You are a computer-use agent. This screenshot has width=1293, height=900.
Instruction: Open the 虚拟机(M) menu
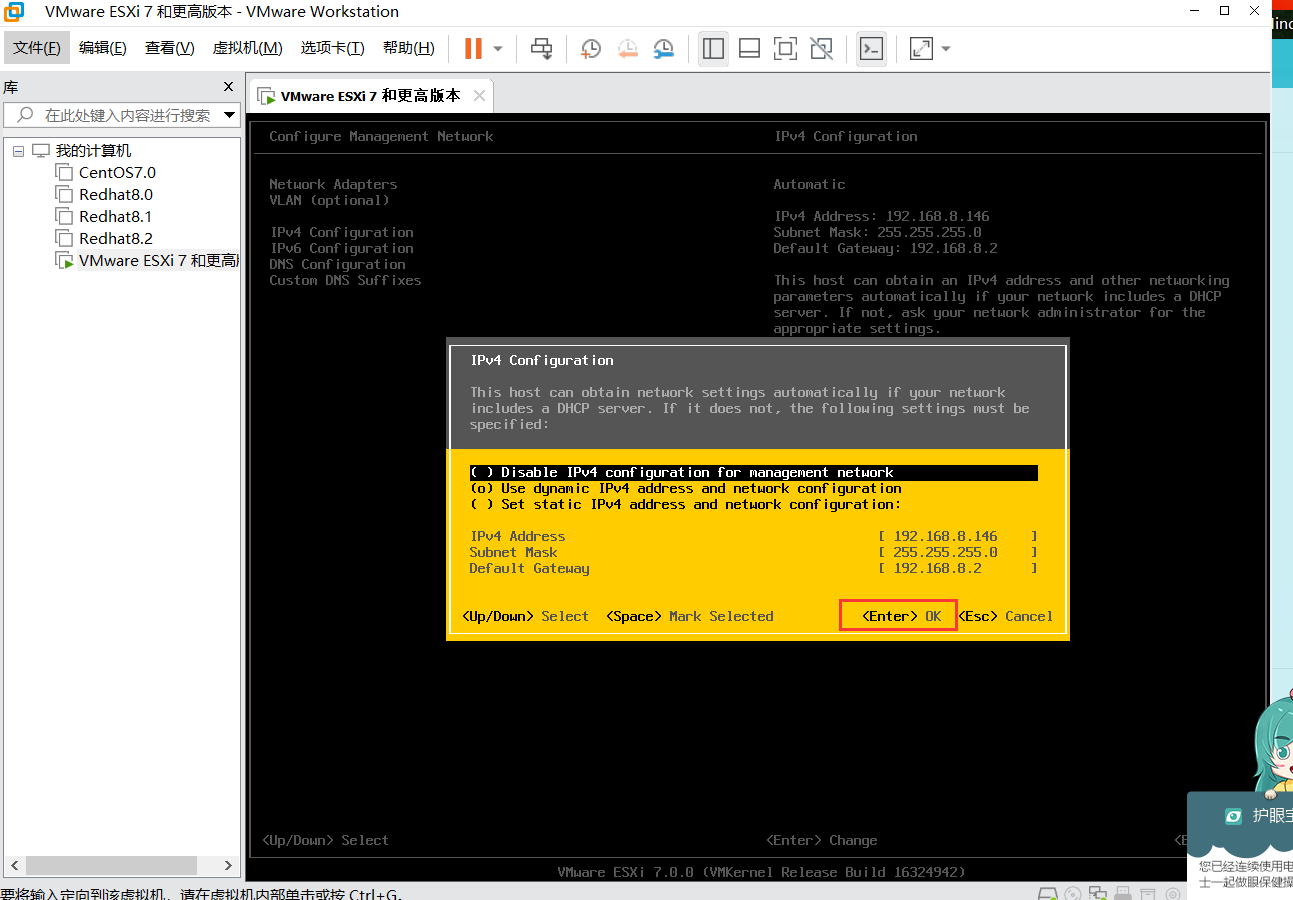[248, 48]
